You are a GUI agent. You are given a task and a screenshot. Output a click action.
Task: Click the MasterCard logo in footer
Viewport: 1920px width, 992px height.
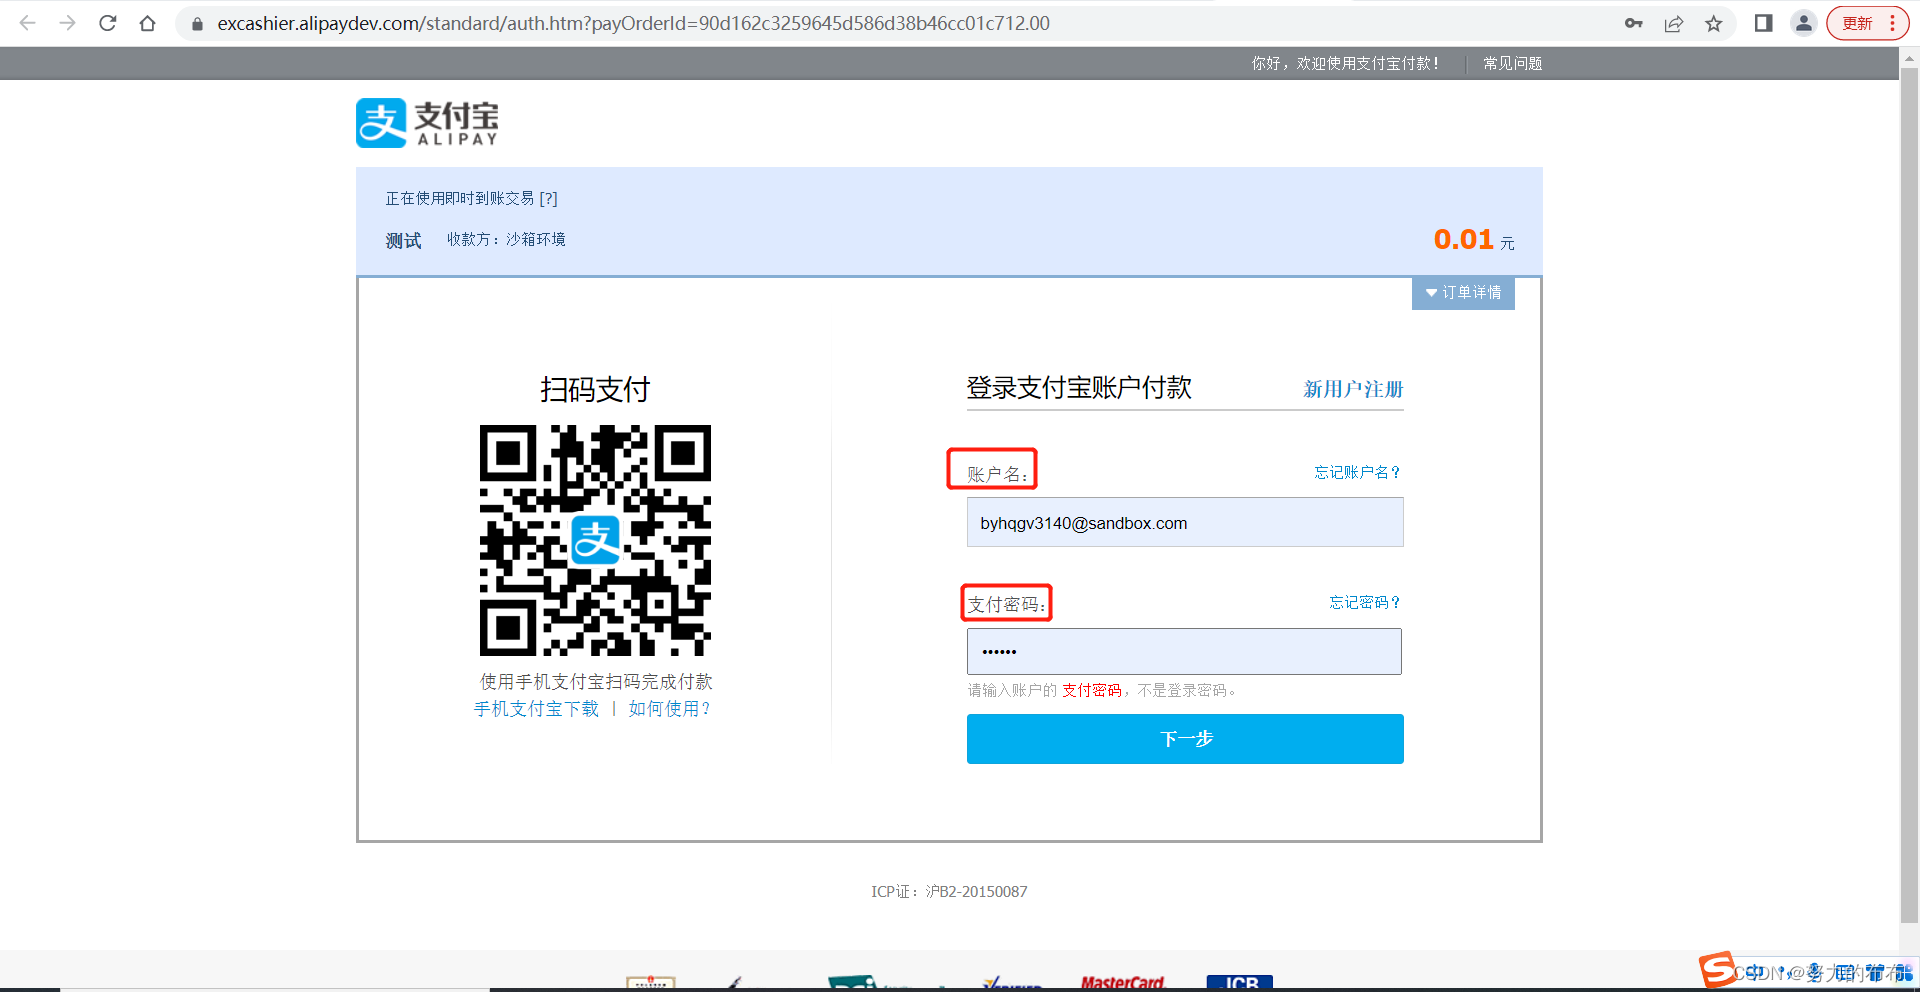coord(1122,982)
